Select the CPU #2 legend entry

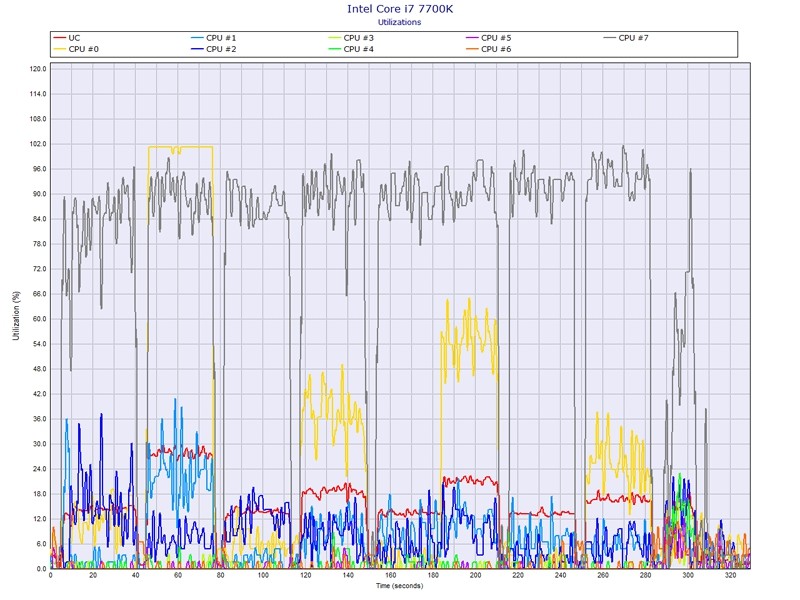click(221, 49)
